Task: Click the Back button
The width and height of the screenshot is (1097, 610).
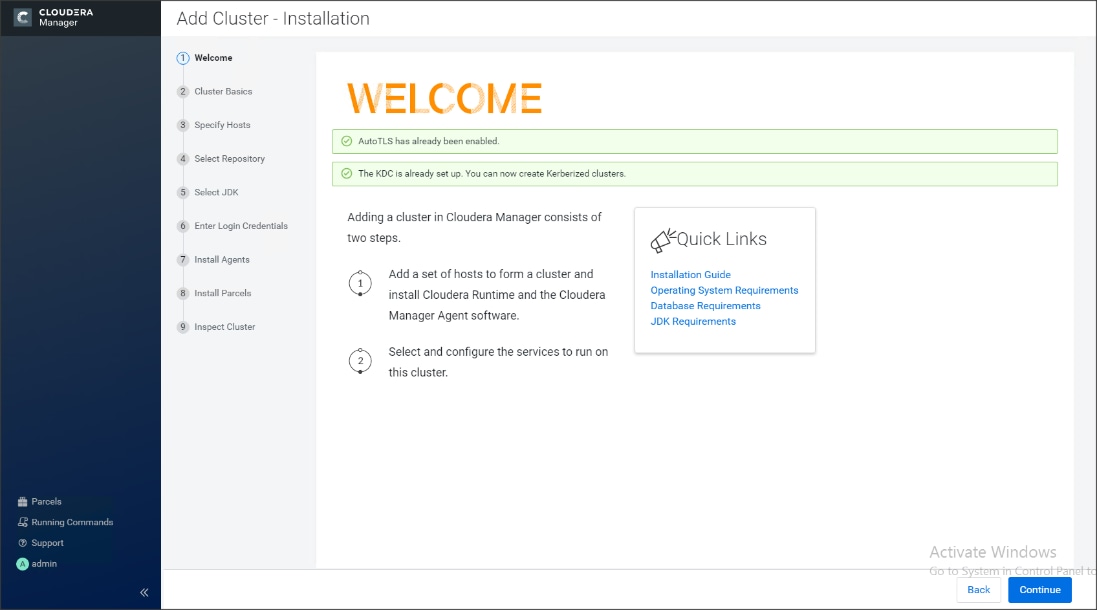Action: pyautogui.click(x=979, y=590)
